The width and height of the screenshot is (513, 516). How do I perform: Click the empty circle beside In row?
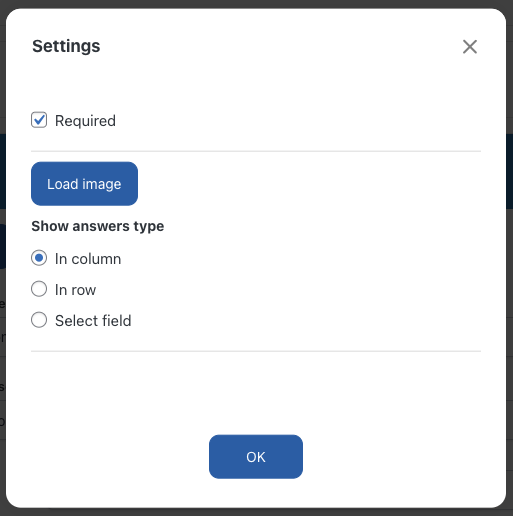pyautogui.click(x=39, y=289)
